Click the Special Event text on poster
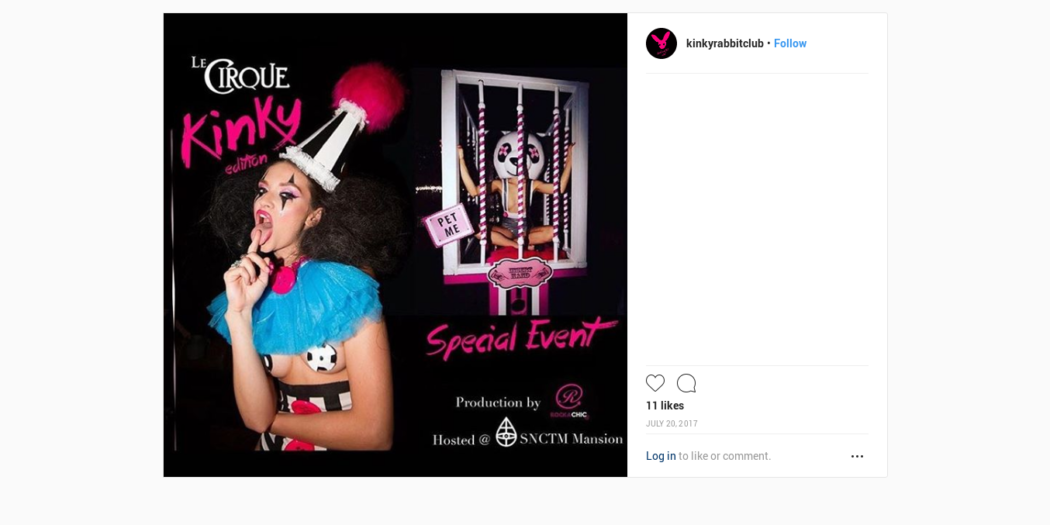 point(520,338)
